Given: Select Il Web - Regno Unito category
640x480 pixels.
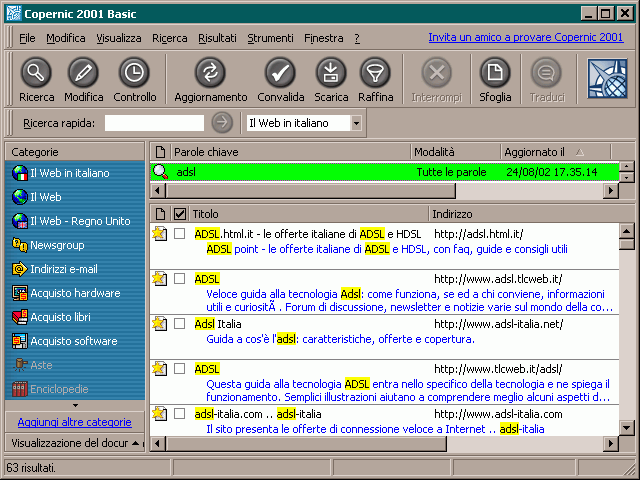Looking at the screenshot, I should pos(71,221).
